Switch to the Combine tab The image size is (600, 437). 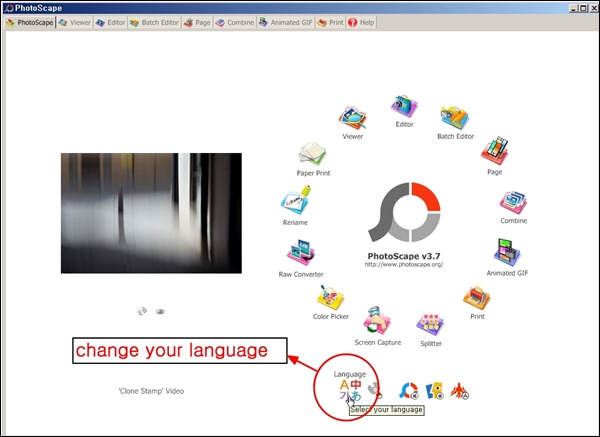coord(235,23)
